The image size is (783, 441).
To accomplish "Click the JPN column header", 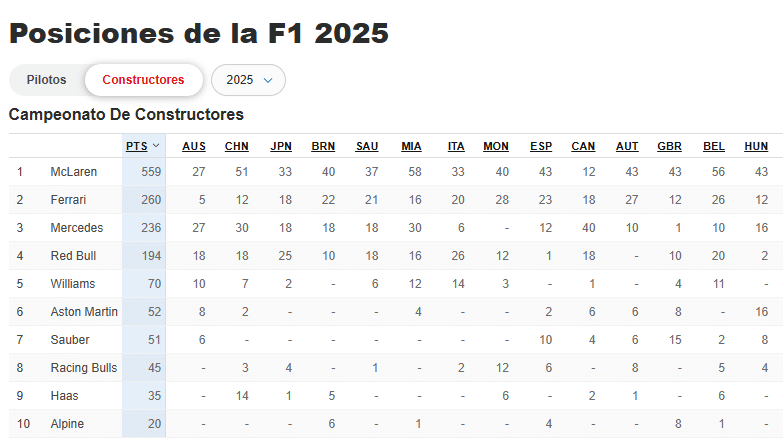I will coord(281,146).
